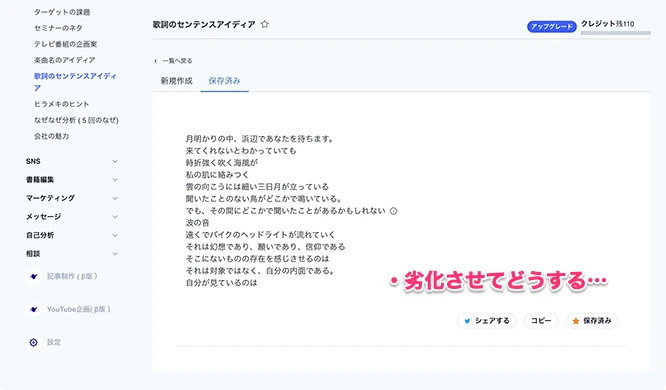666x390 pixels.
Task: Click the メッセージ category label
Action: pyautogui.click(x=43, y=217)
